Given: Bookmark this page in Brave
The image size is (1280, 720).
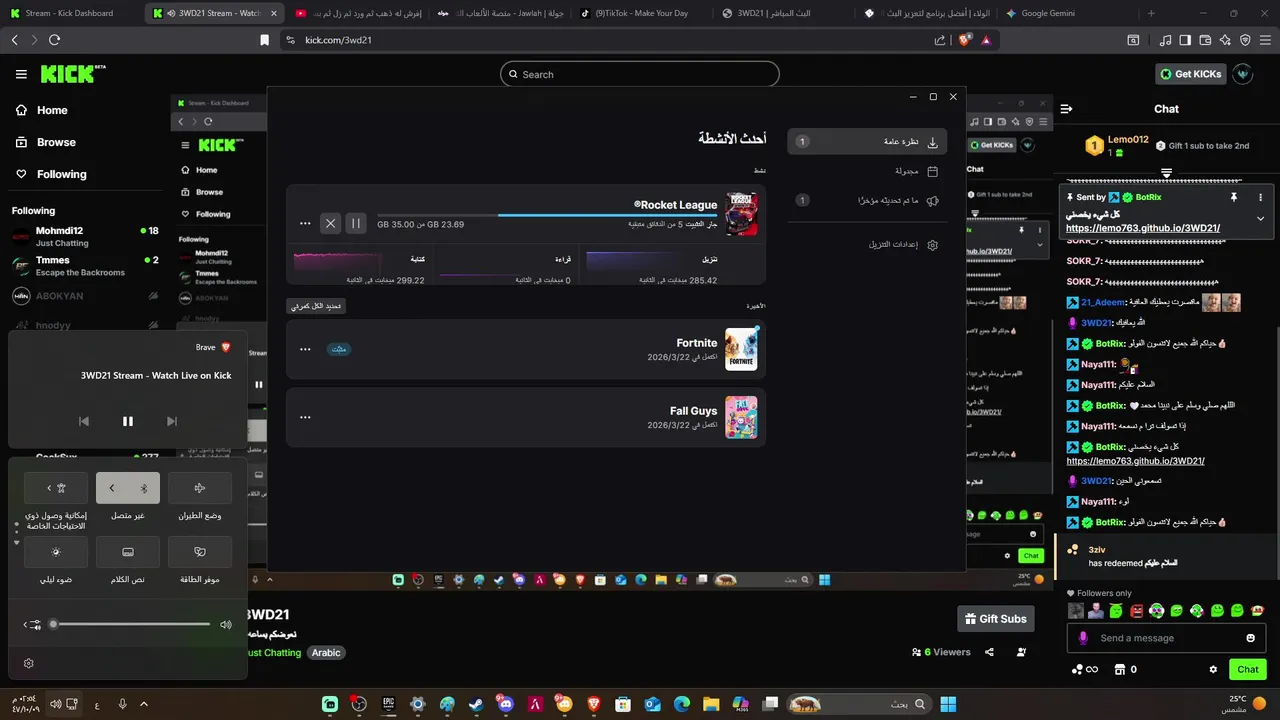Looking at the screenshot, I should pos(264,40).
